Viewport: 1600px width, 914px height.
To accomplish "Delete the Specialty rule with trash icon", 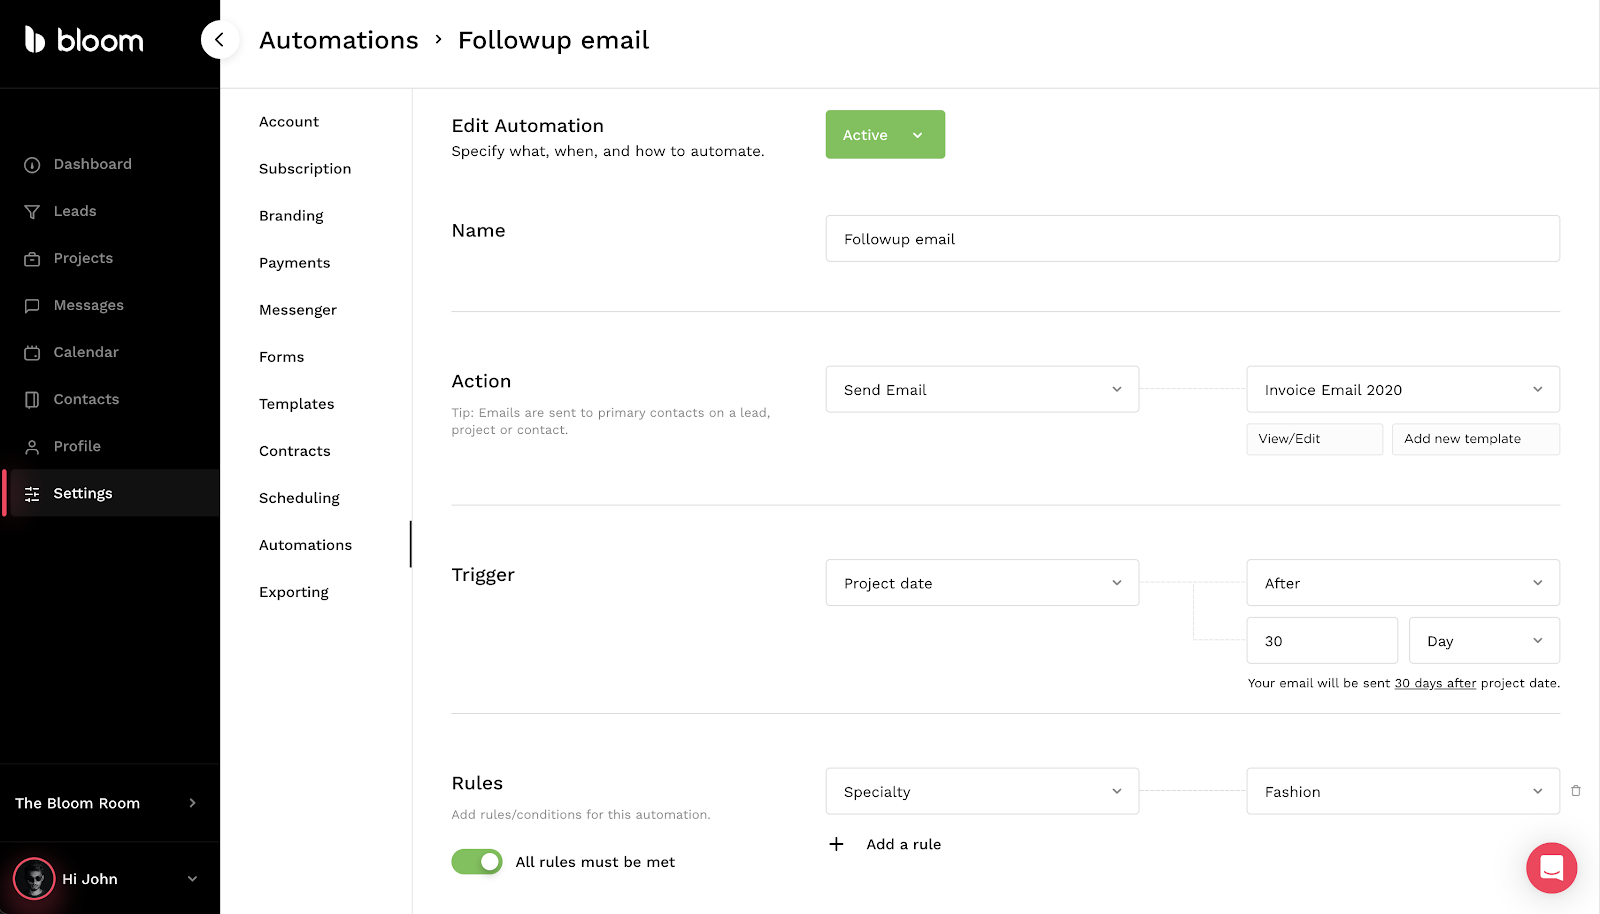I will coord(1576,791).
